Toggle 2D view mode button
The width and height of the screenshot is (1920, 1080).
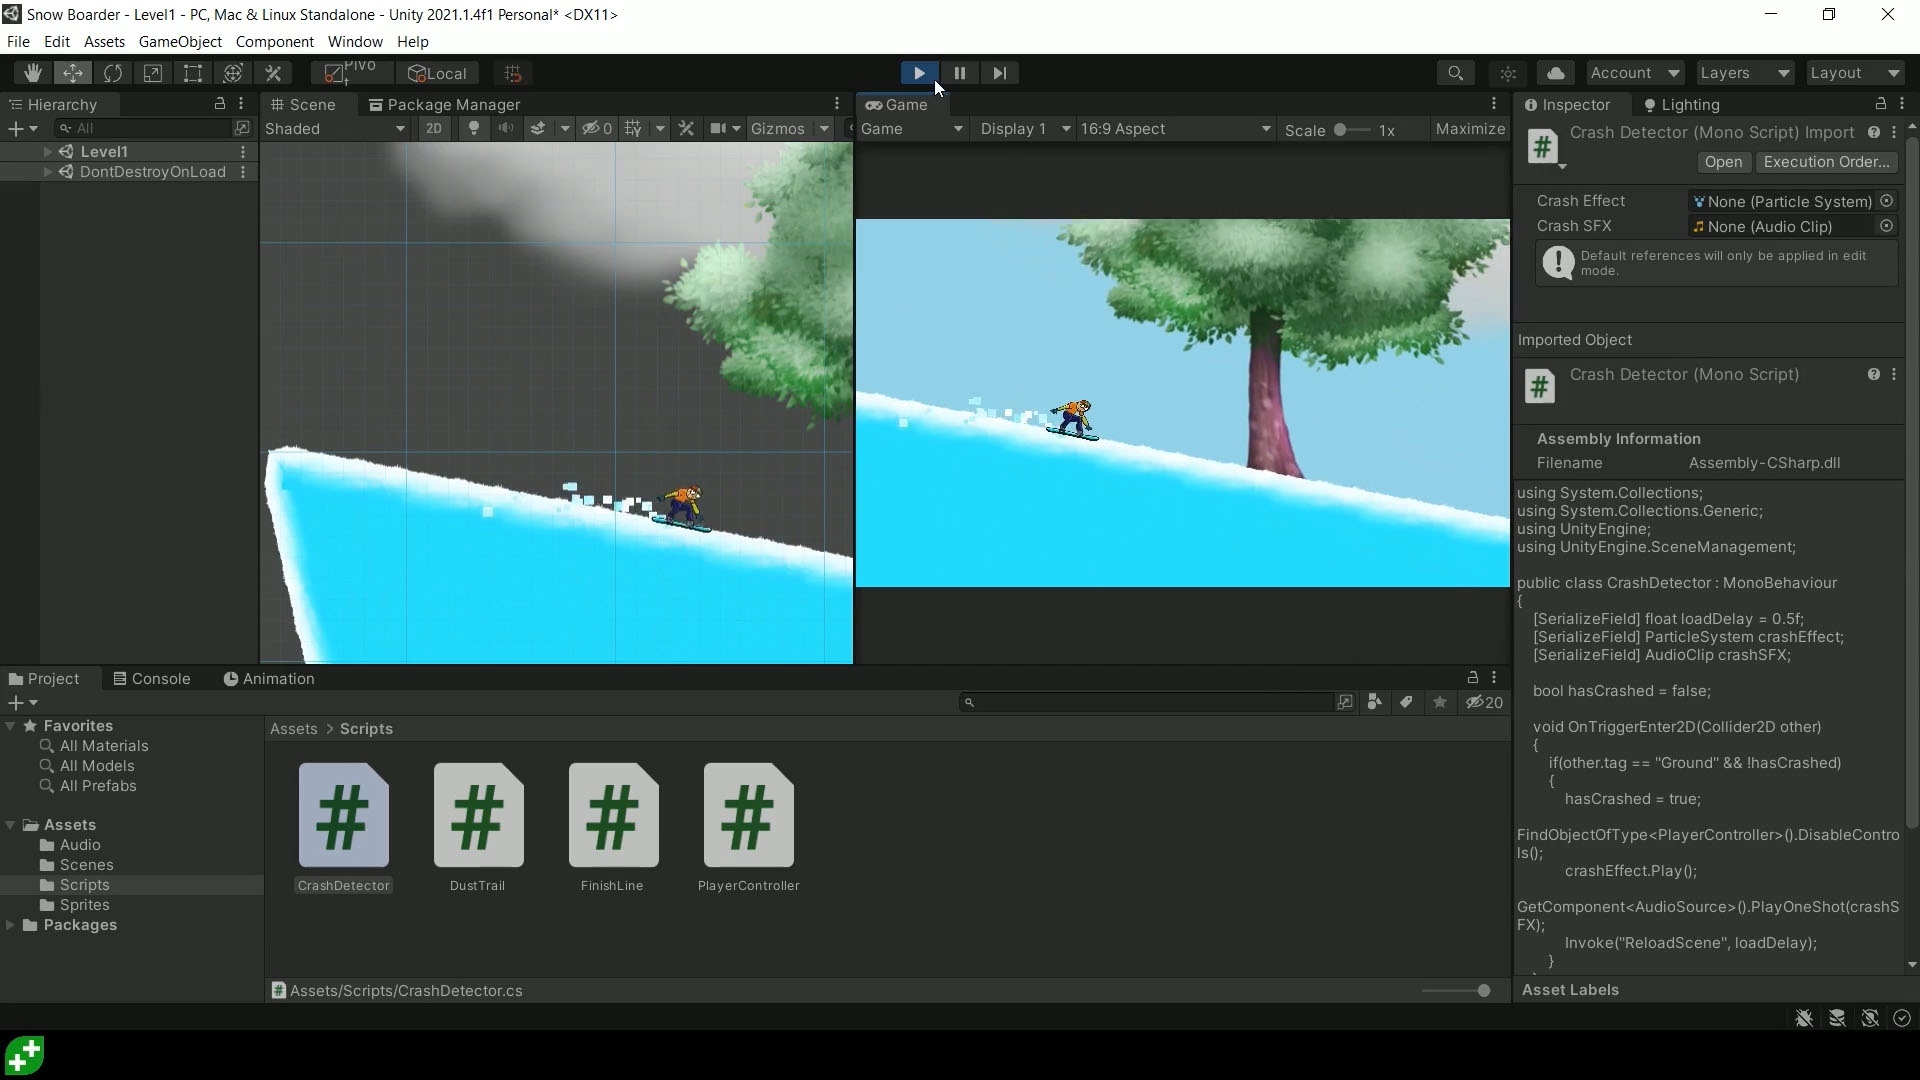click(433, 128)
